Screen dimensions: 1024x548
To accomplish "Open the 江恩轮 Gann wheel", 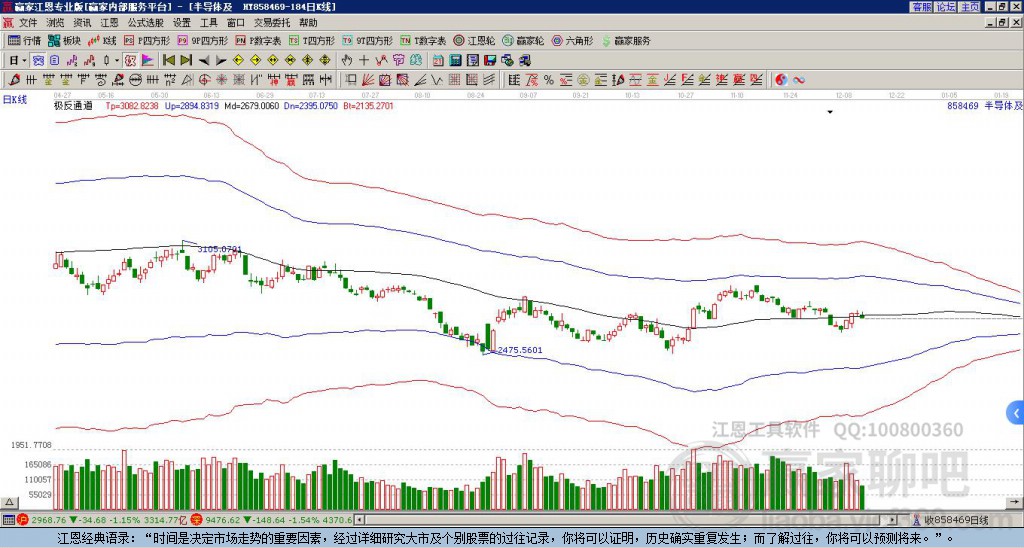I will click(x=474, y=40).
